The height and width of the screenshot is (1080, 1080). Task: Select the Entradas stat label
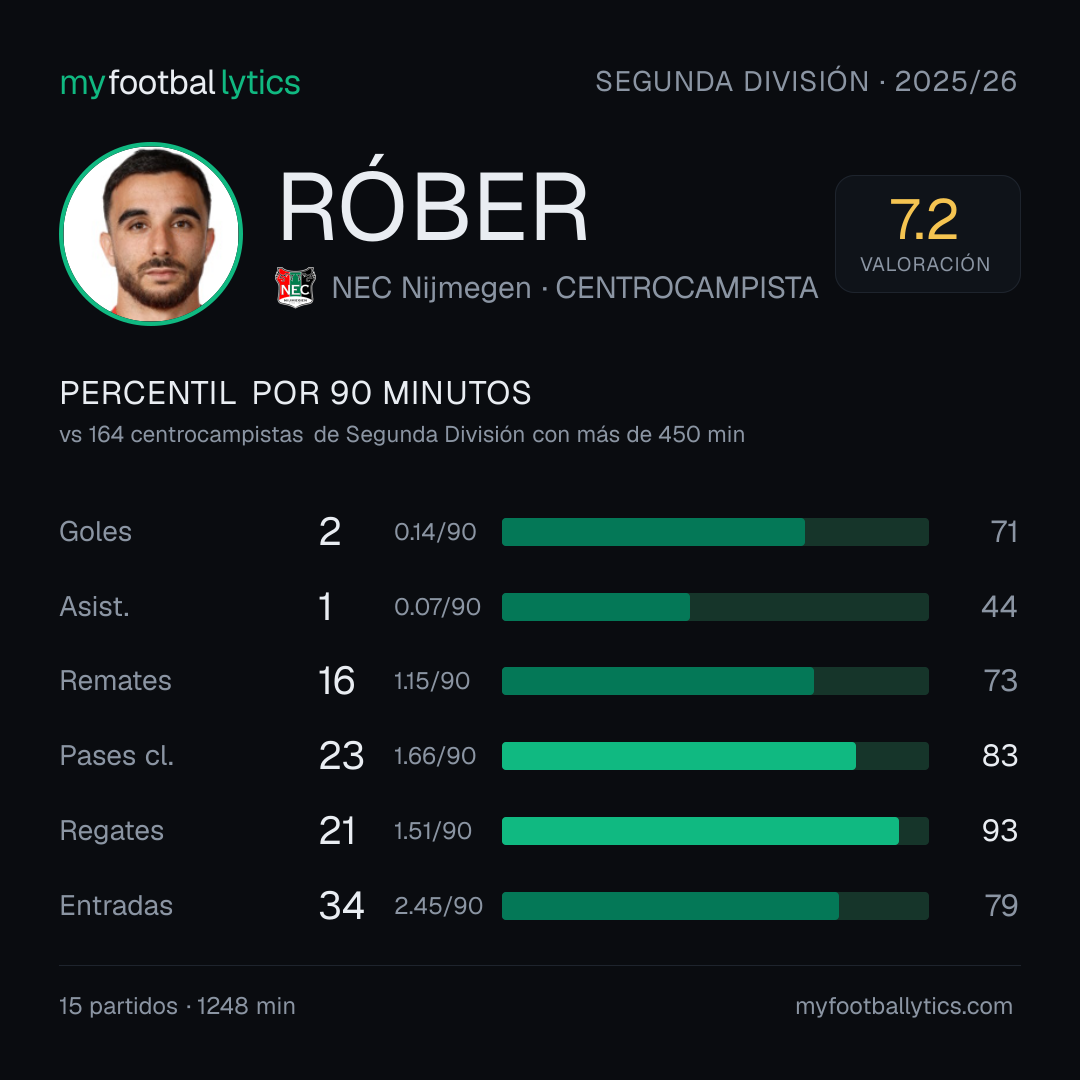(116, 906)
